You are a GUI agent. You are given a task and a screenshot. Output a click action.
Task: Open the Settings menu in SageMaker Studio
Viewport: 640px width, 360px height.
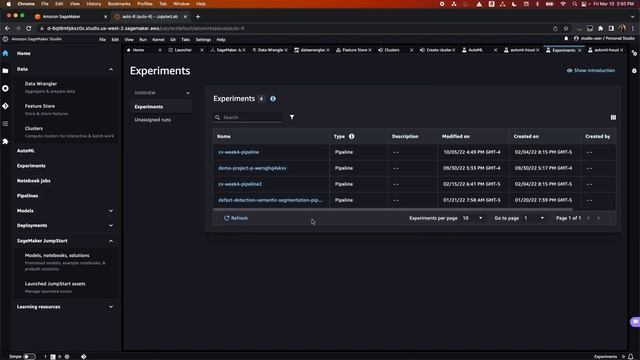203,40
